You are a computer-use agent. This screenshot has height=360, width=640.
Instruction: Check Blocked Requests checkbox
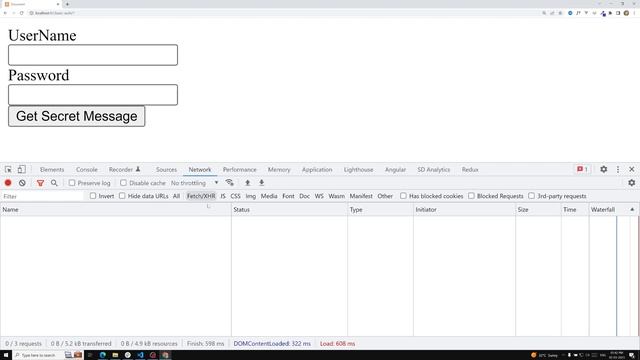pos(471,196)
